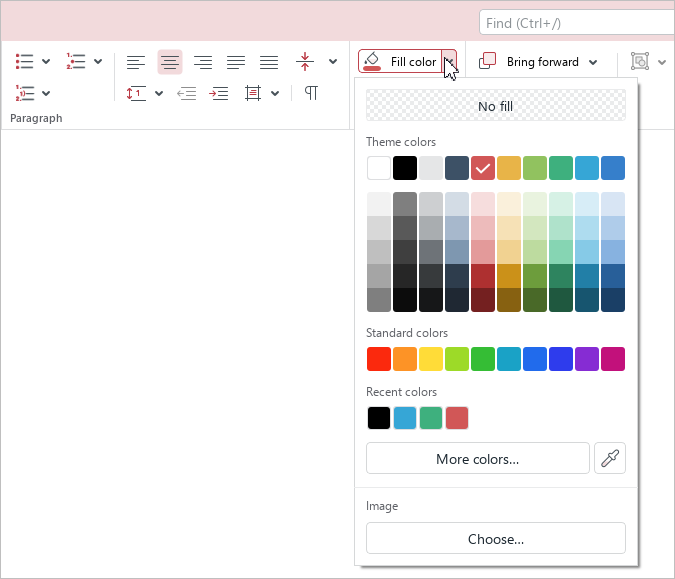Click Choose to select a fill image

(495, 538)
